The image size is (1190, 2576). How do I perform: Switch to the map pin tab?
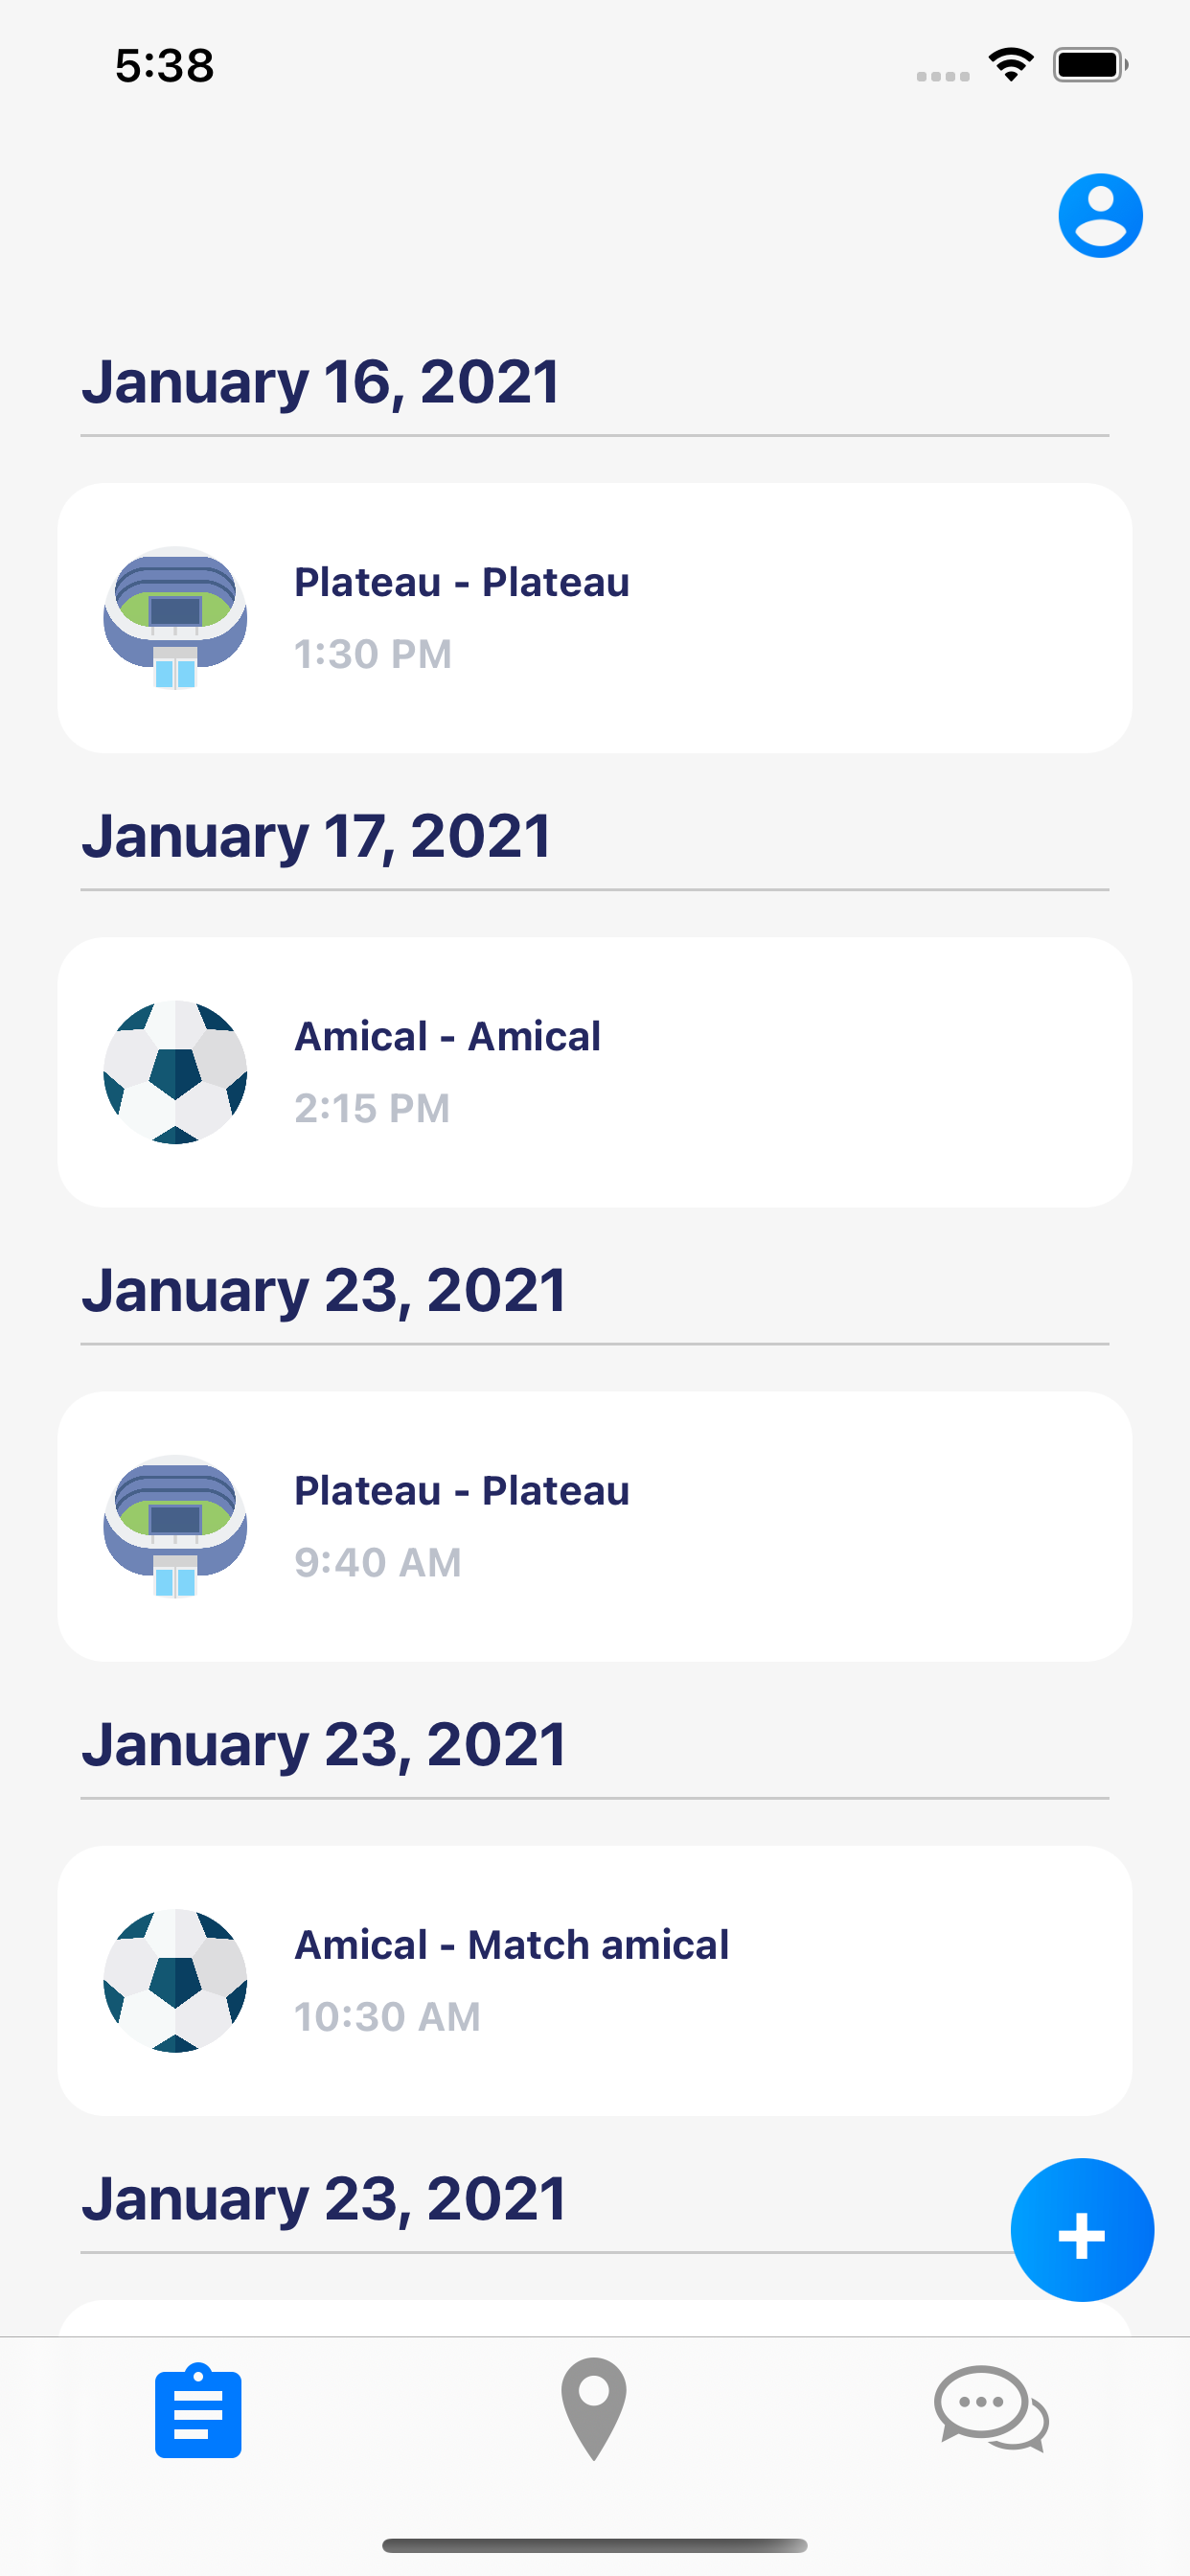pos(594,2409)
